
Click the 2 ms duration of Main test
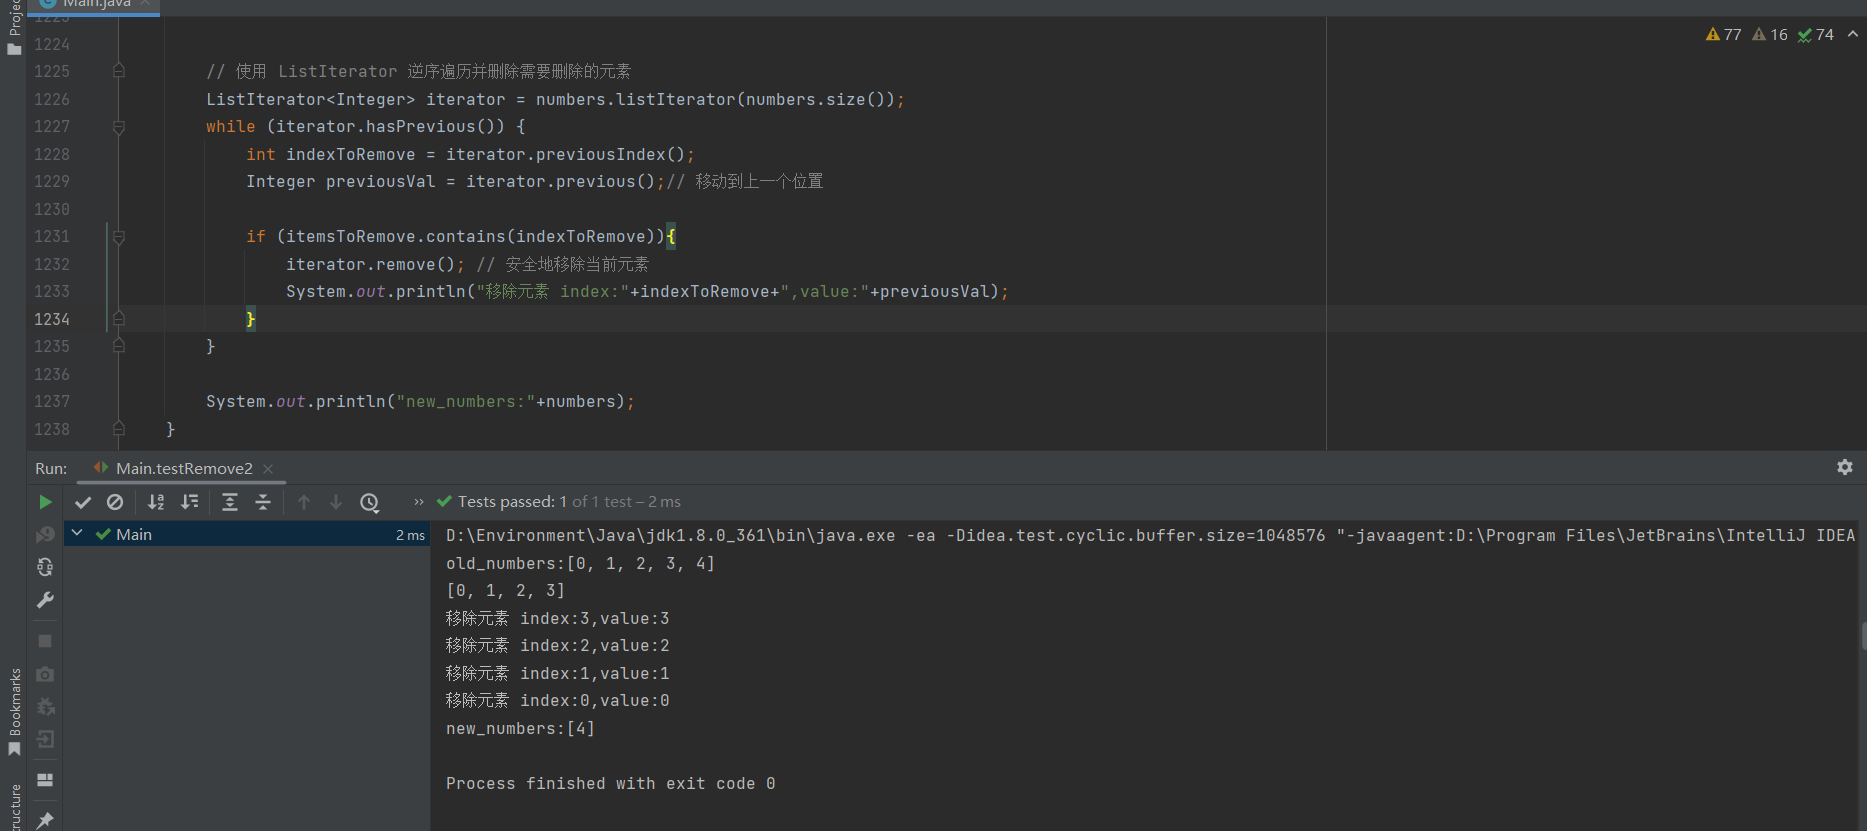410,535
